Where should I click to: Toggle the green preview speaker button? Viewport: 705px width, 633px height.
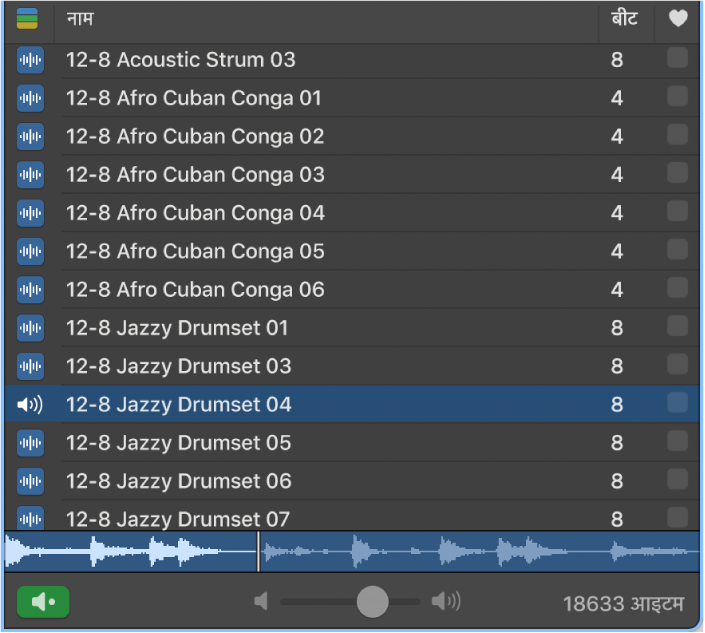click(x=43, y=602)
